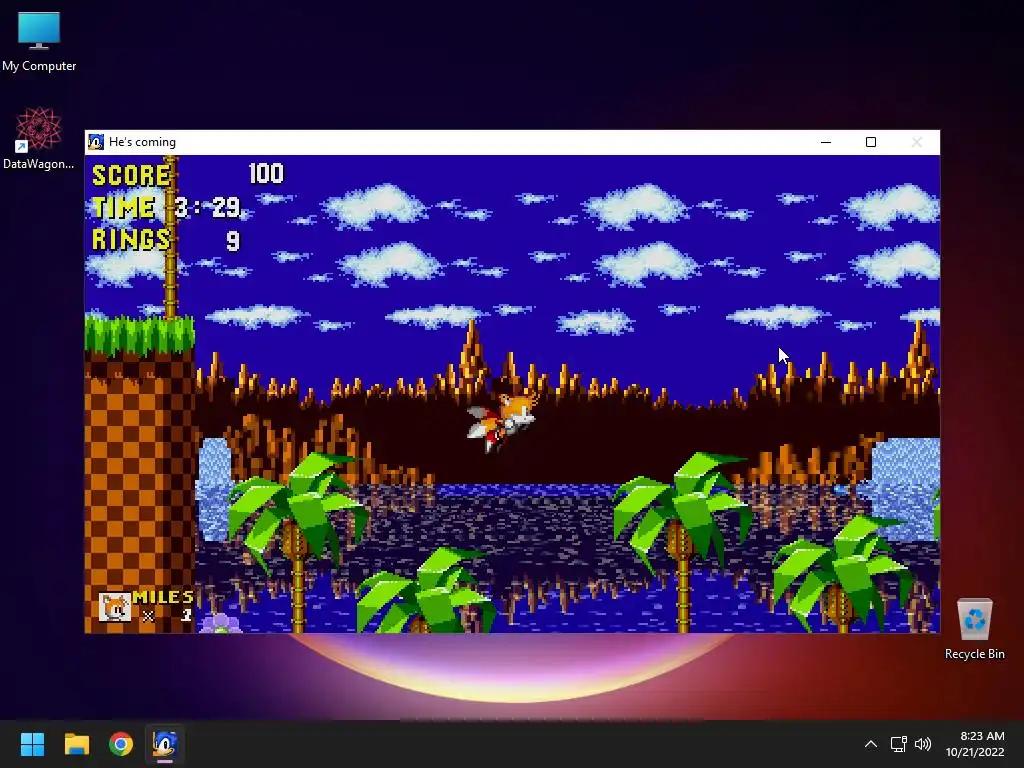The width and height of the screenshot is (1024, 768).
Task: Click the MILES lives label
Action: pyautogui.click(x=163, y=597)
